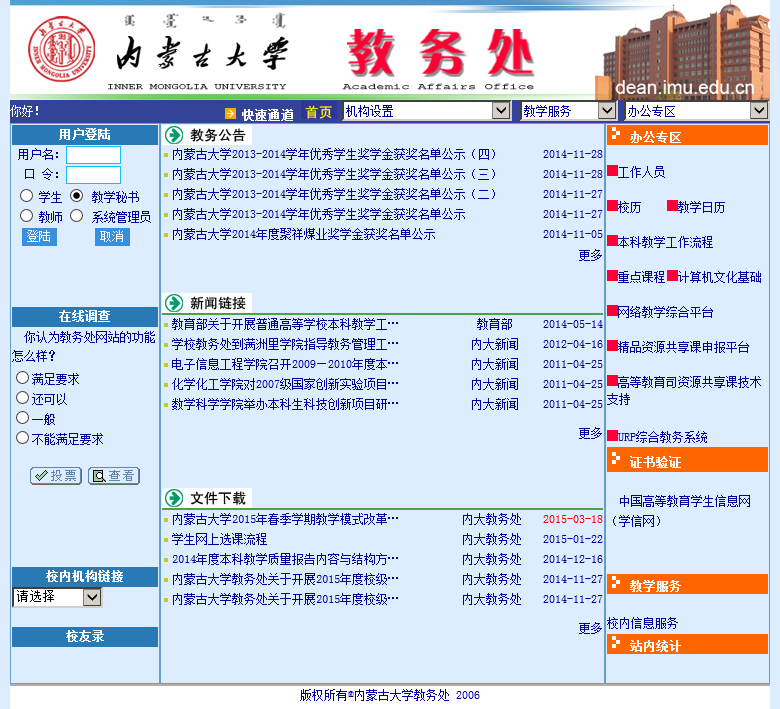The image size is (780, 709).
Task: Click the red square icon before 本科教学工作流程
Action: pos(612,240)
